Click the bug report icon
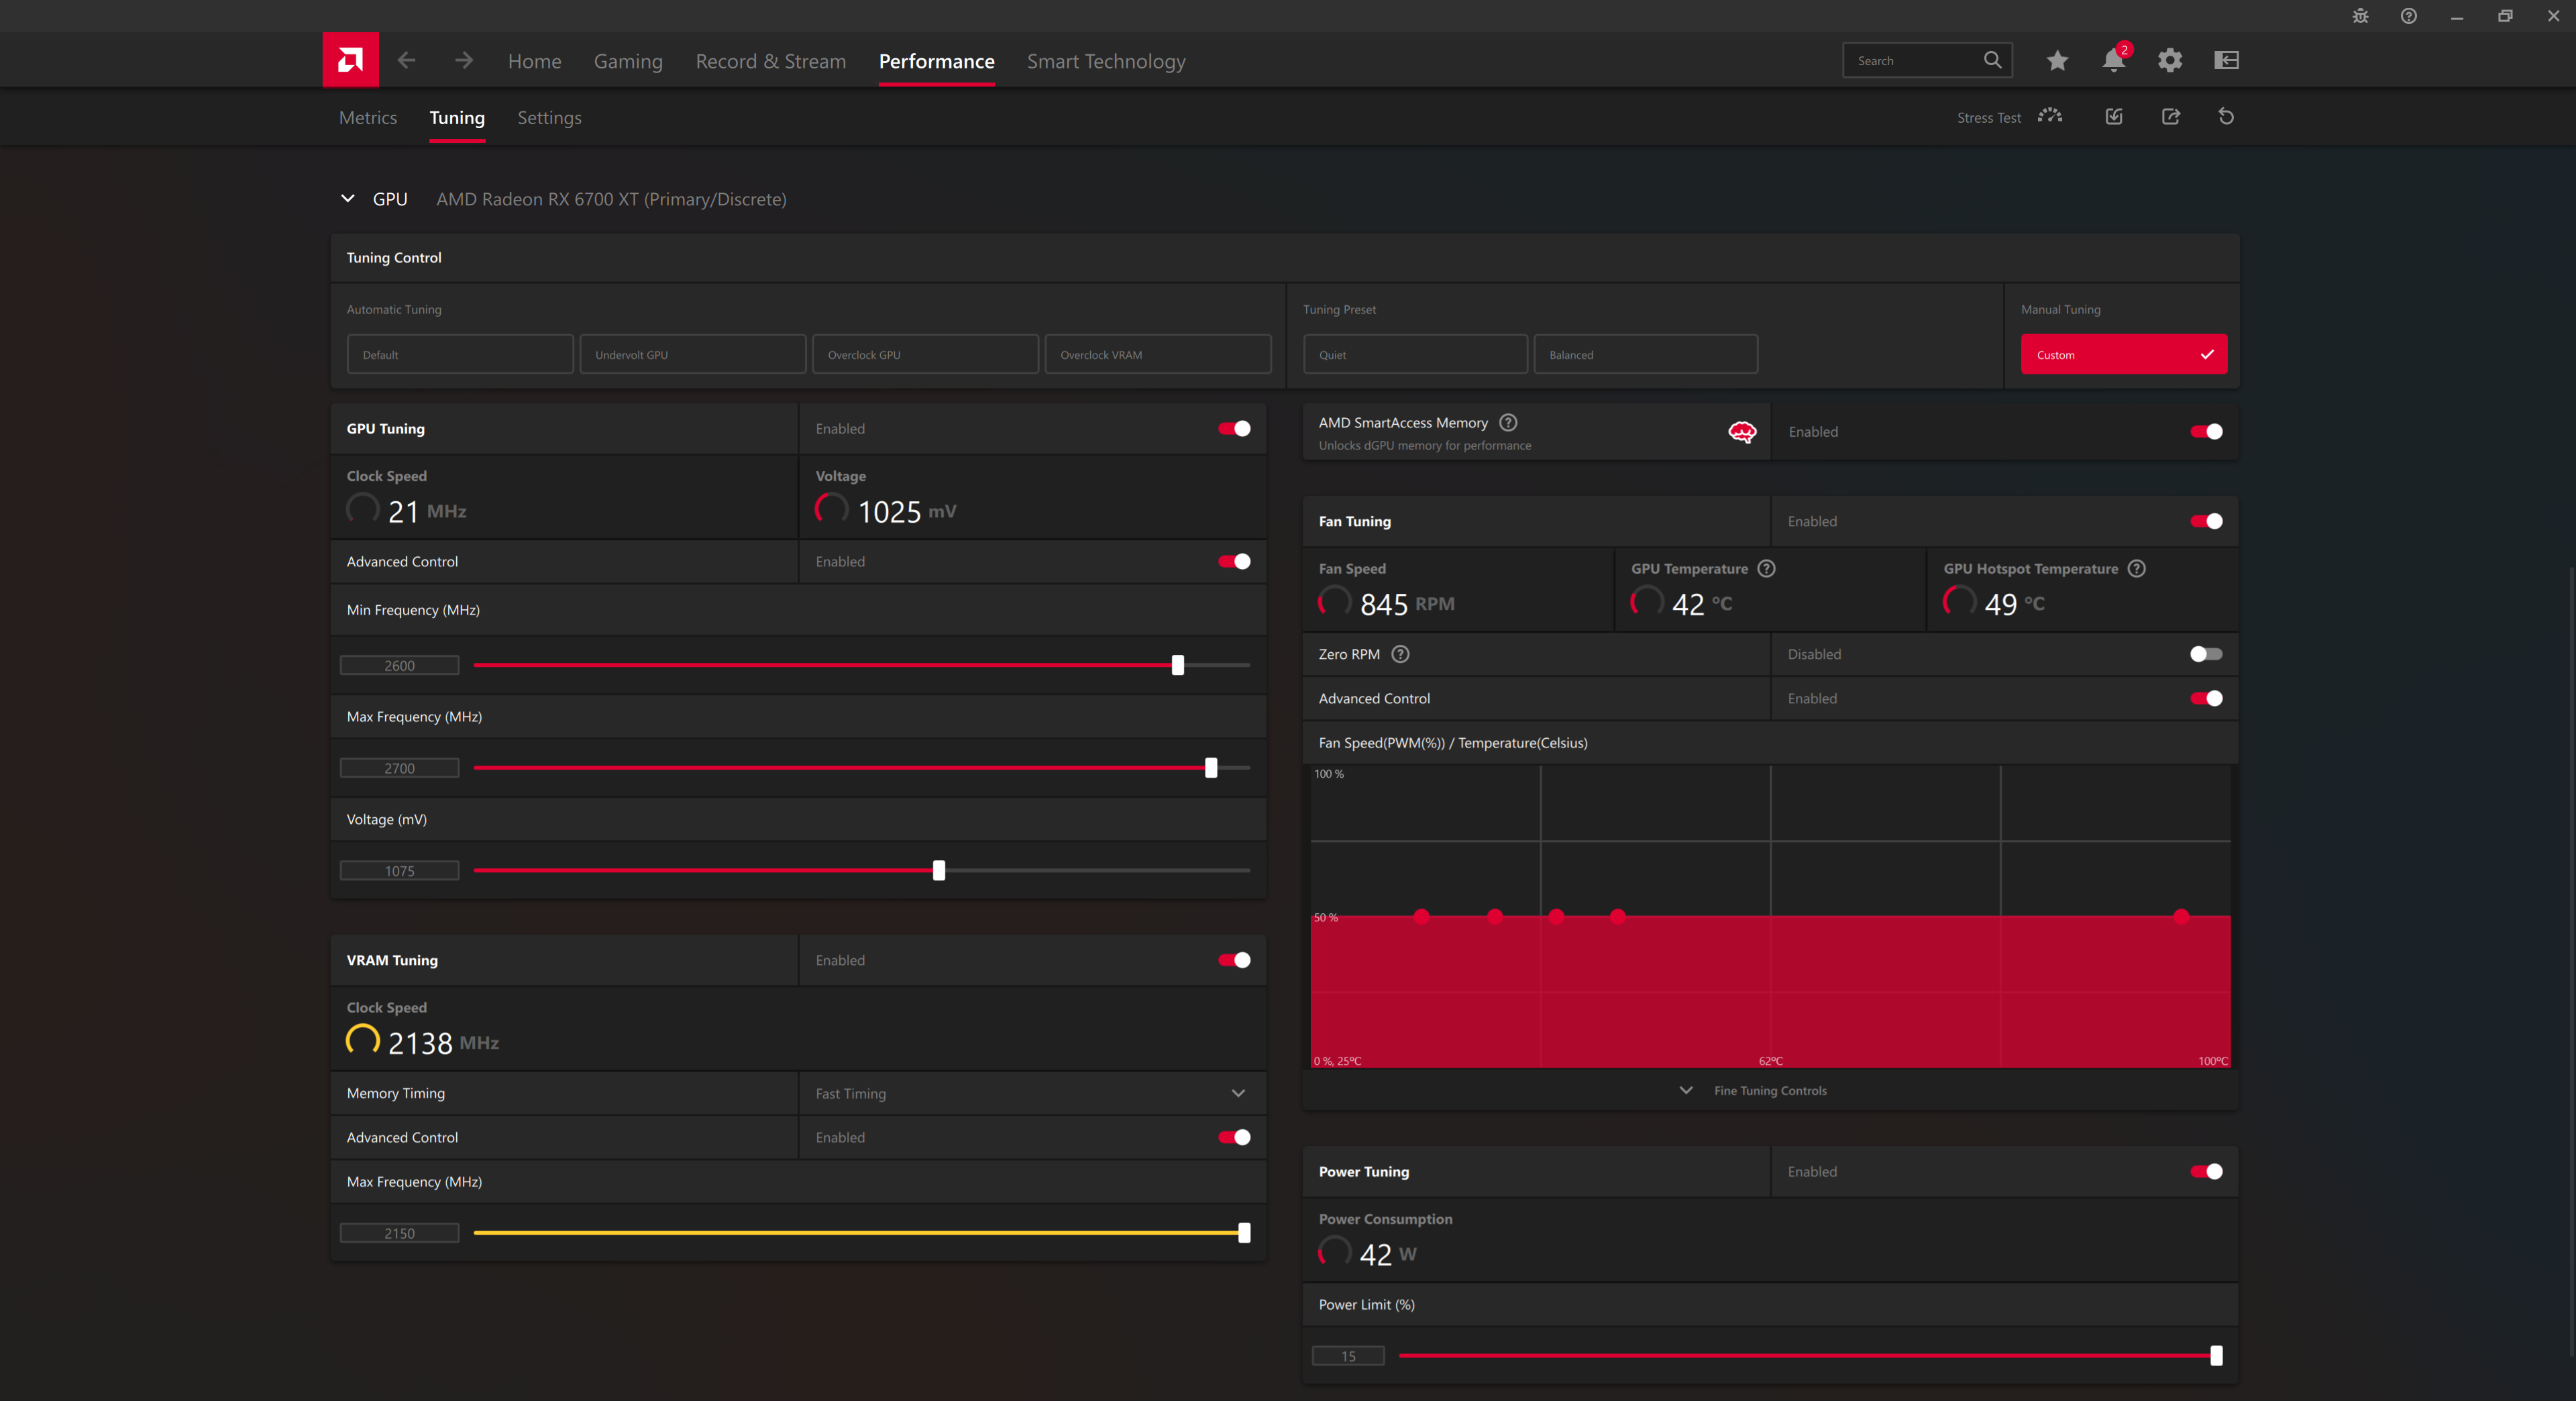2576x1401 pixels. point(2360,16)
